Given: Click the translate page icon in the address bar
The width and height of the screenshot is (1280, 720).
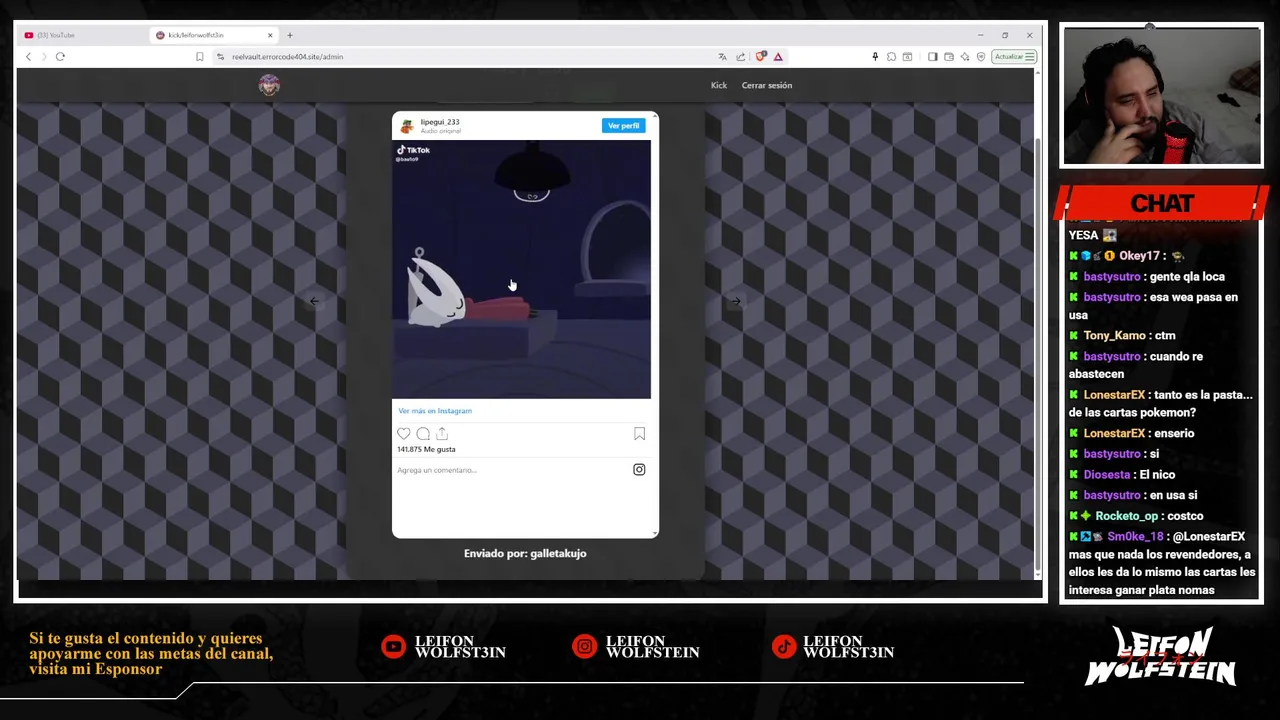Looking at the screenshot, I should (x=722, y=57).
